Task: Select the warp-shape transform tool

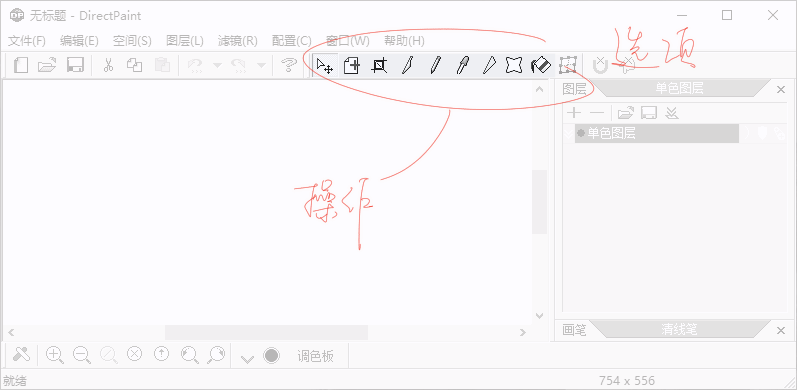Action: (514, 66)
